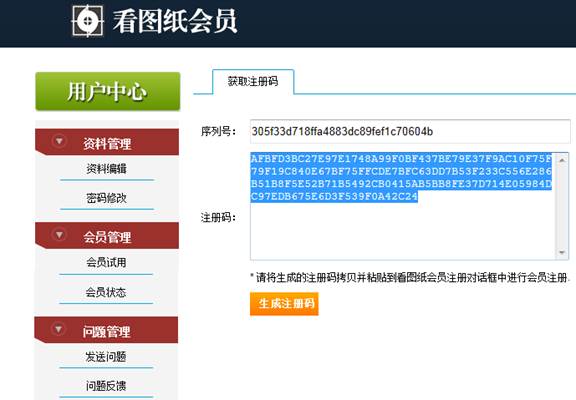576x400 pixels.
Task: Click the 资料管理 section header
Action: (107, 142)
